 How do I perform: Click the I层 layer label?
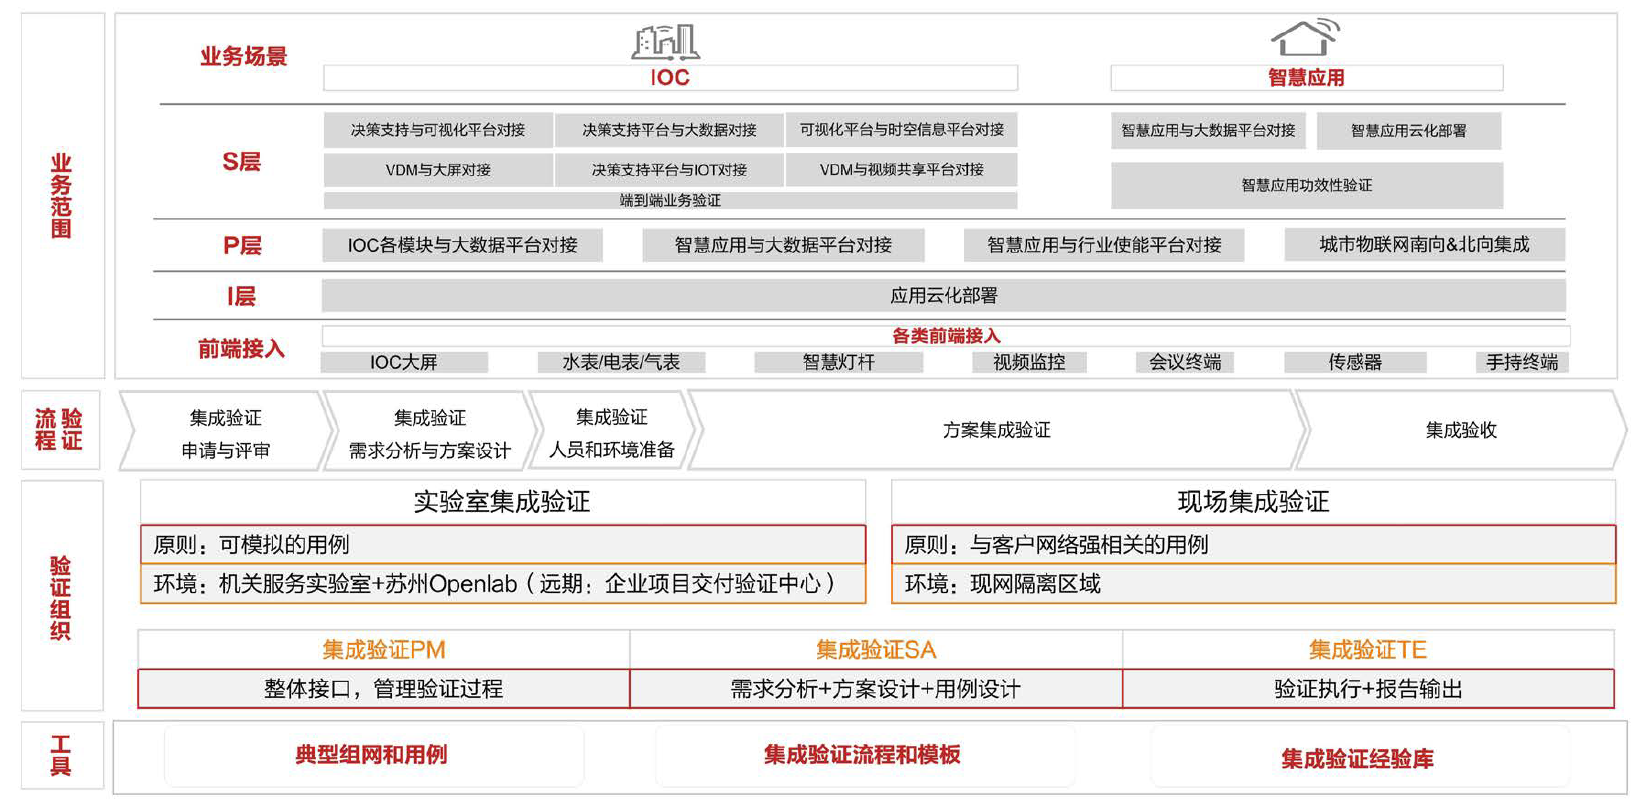(x=241, y=297)
